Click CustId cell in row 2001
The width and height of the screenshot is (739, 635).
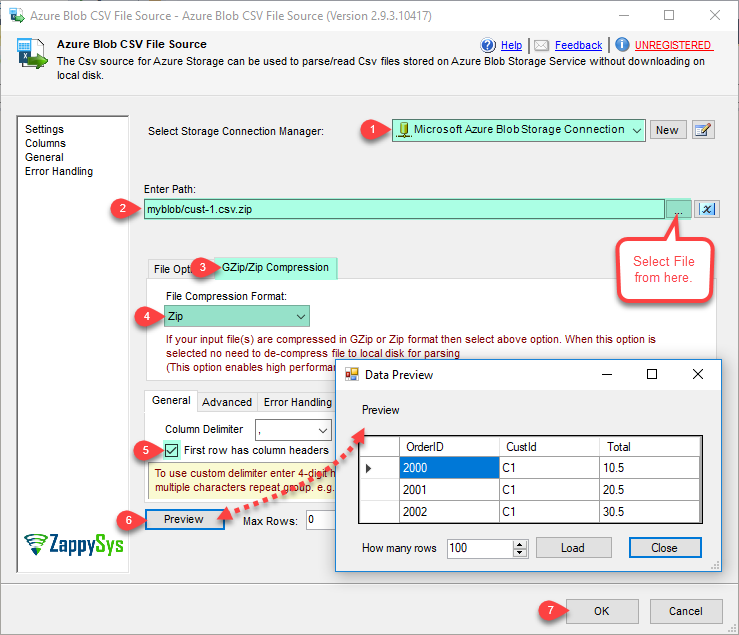[x=550, y=490]
